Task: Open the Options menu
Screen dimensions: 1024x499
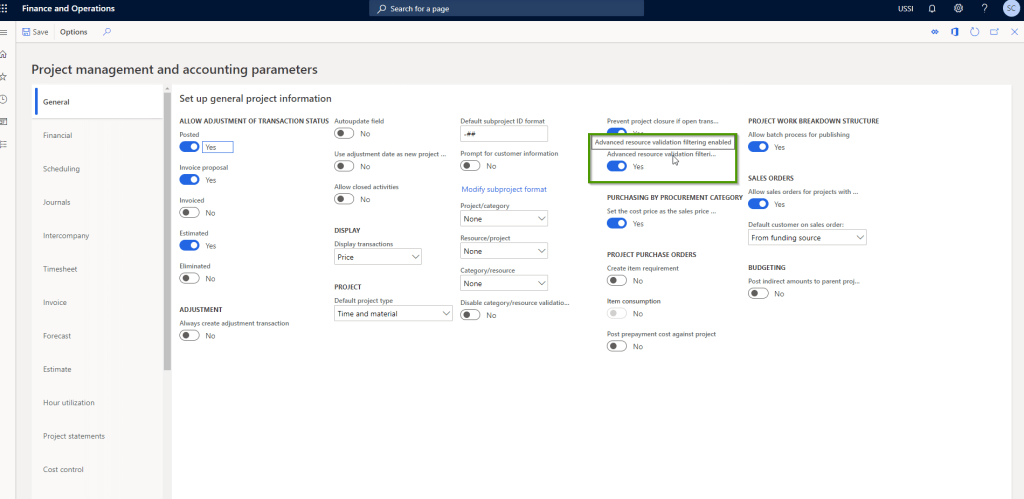Action: 73,32
